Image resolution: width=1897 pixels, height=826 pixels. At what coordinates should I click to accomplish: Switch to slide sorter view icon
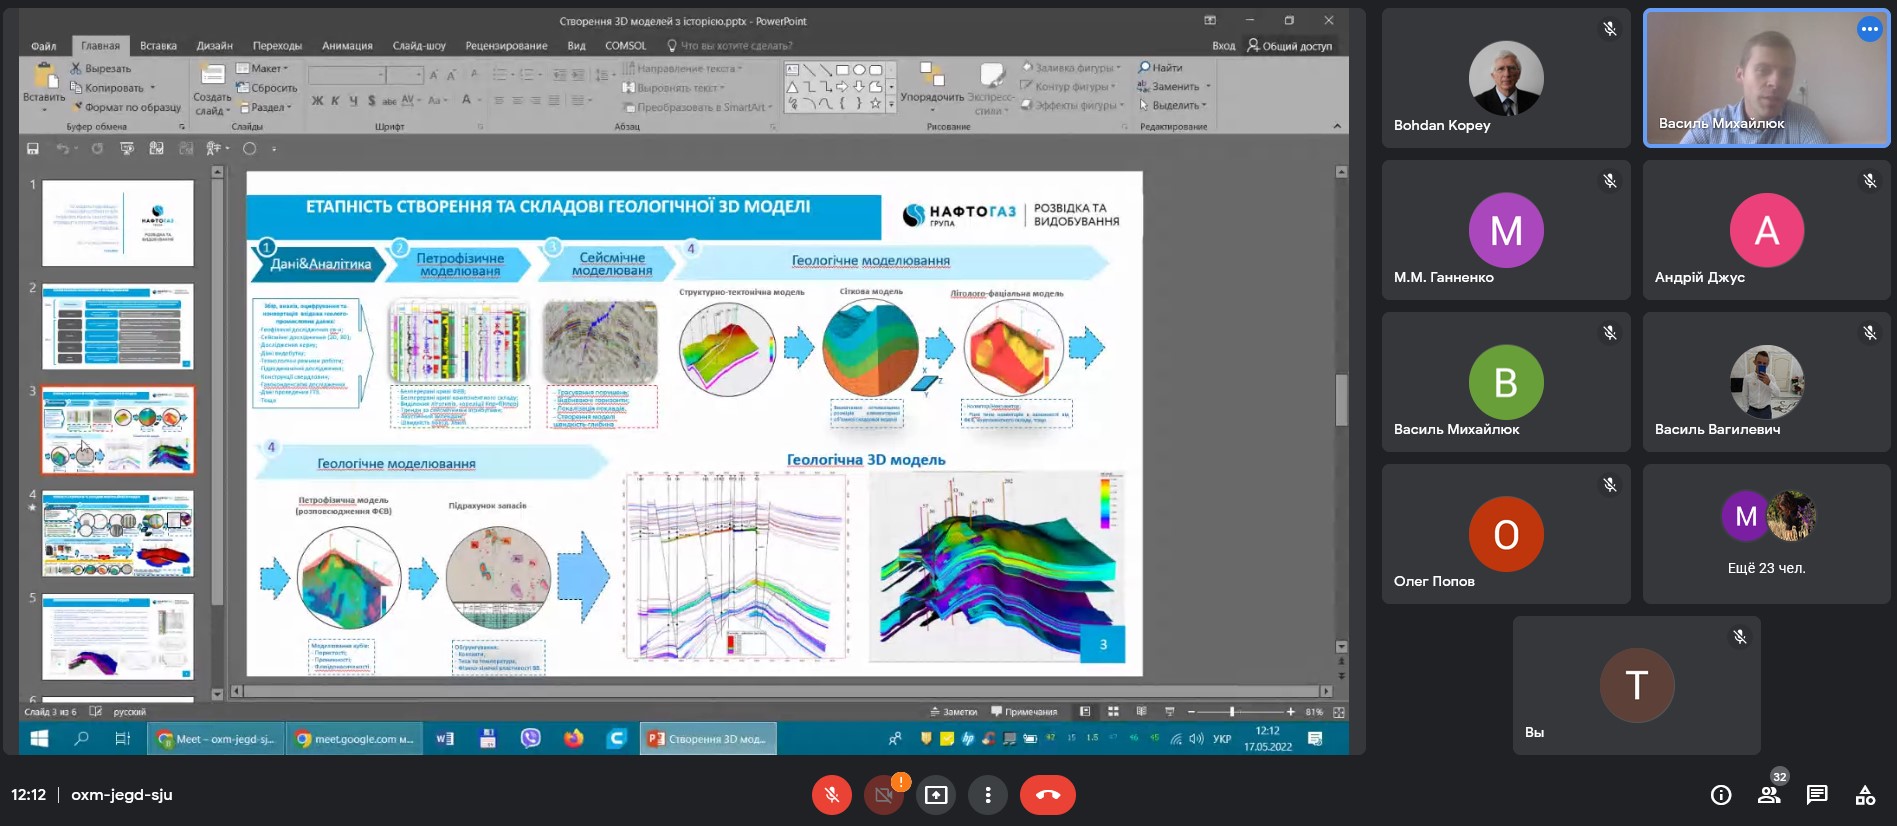click(x=1113, y=712)
